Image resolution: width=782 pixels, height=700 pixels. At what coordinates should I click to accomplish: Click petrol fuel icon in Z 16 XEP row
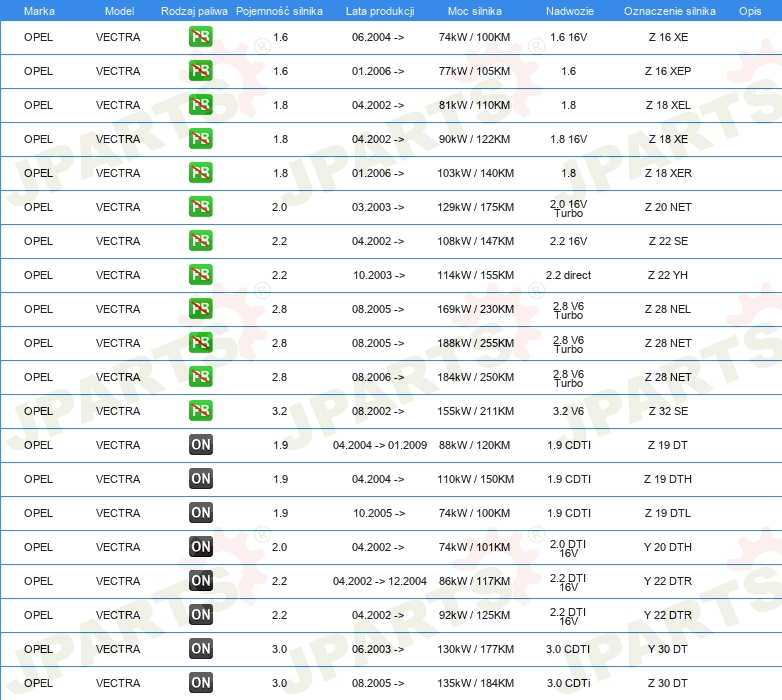(200, 71)
